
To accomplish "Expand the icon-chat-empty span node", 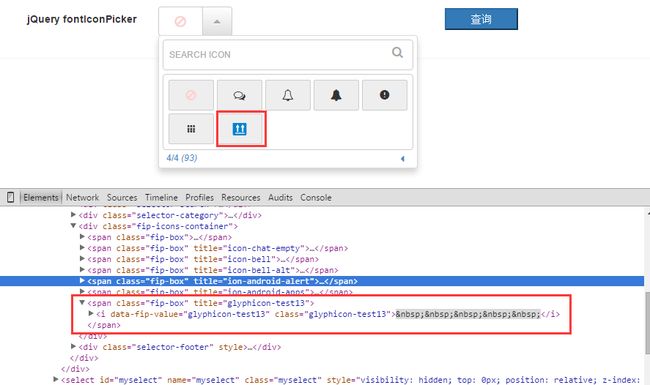I will 82,248.
